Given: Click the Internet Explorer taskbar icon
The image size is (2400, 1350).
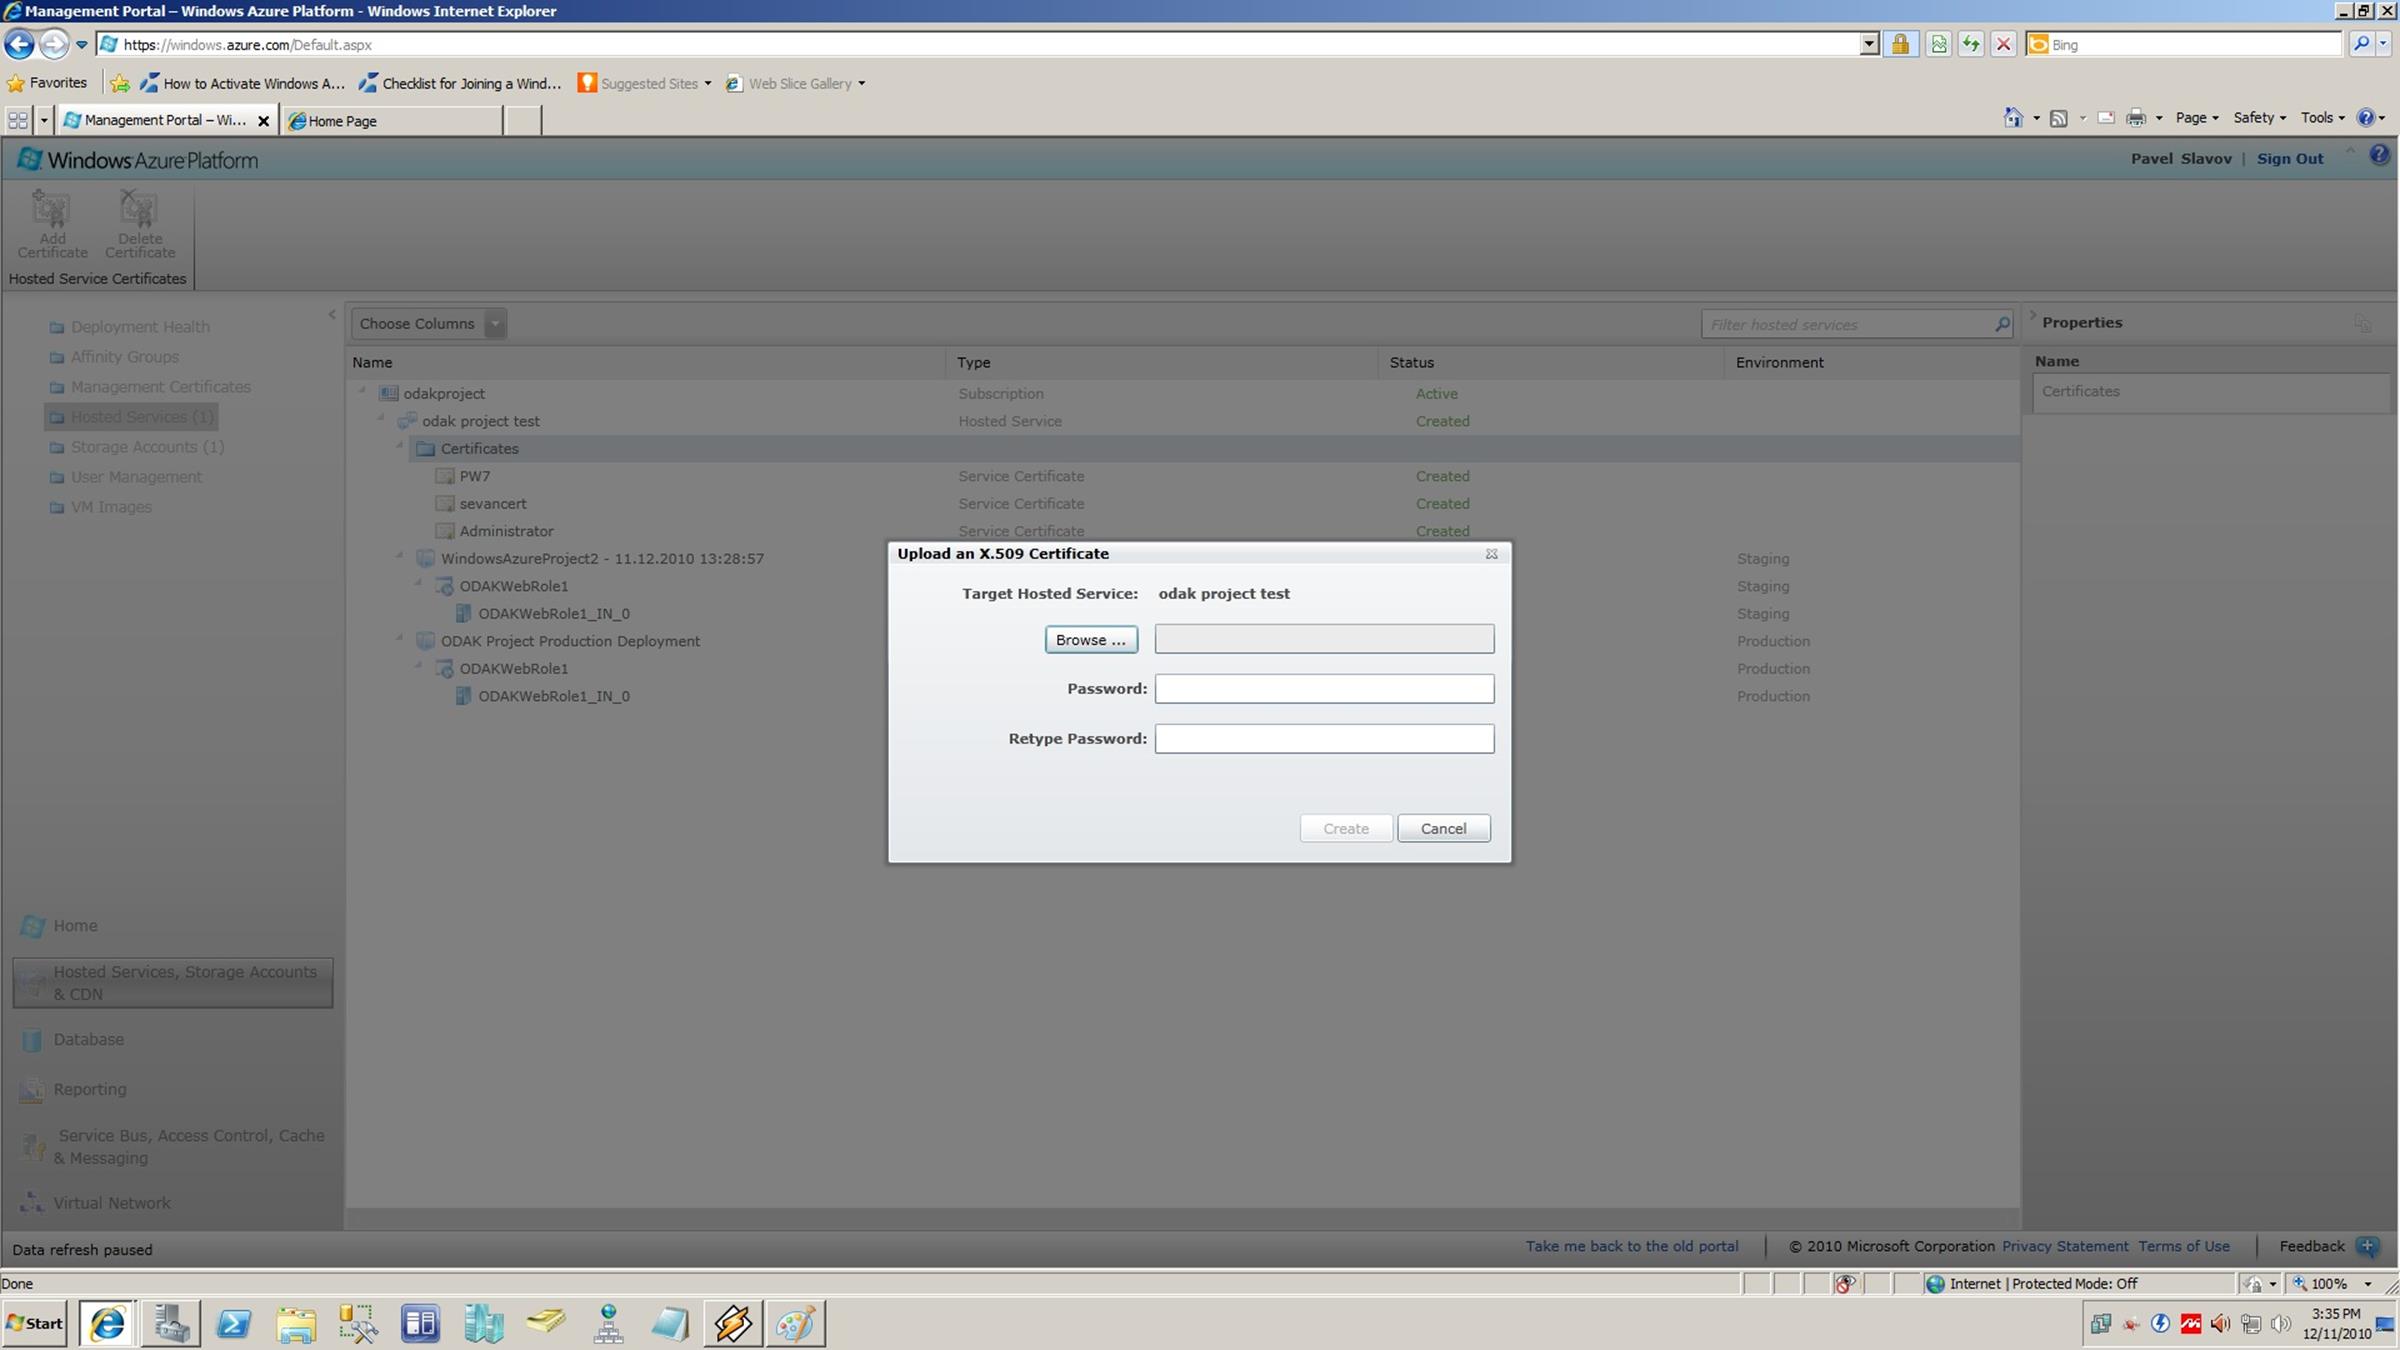Looking at the screenshot, I should click(108, 1324).
